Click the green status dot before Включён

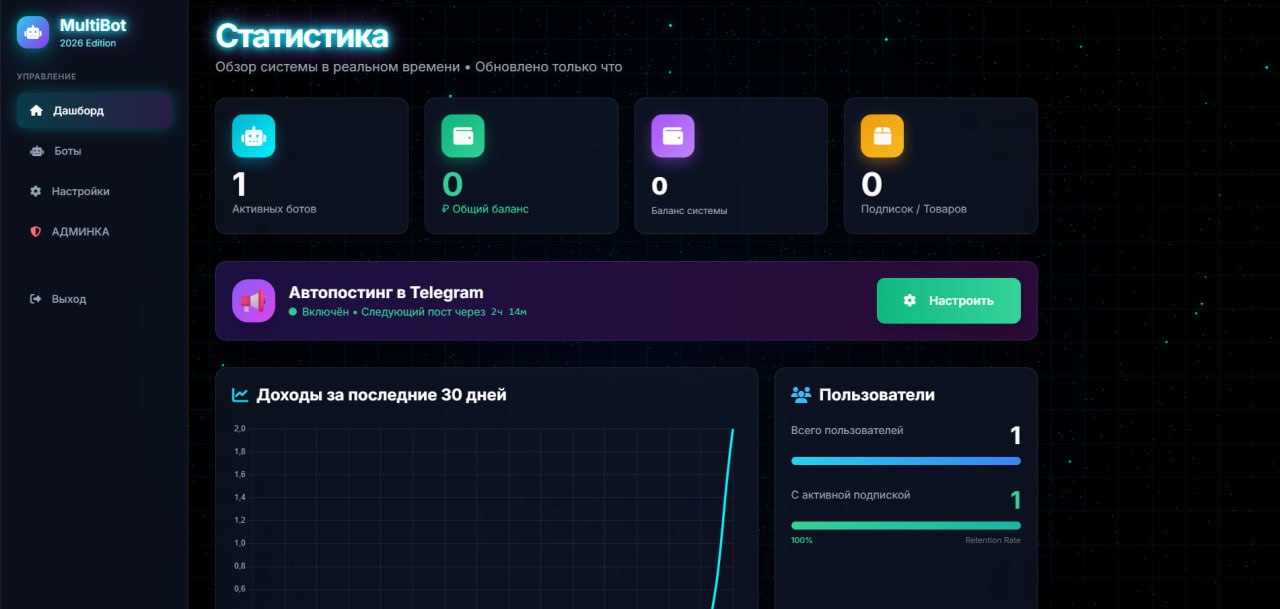pyautogui.click(x=293, y=312)
